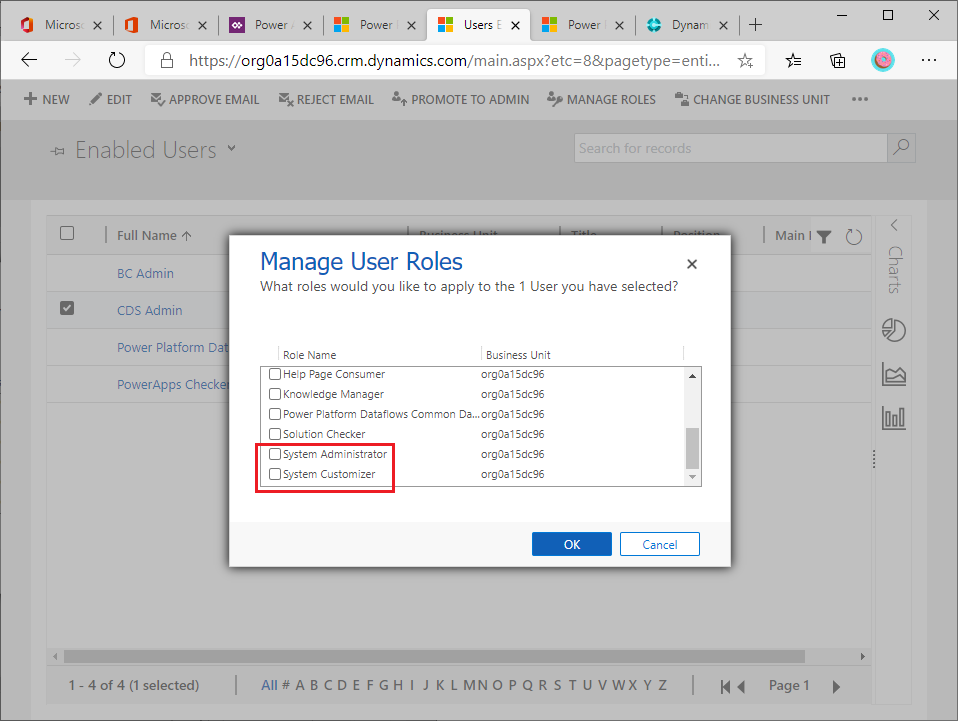Click CHANGE BUSINESS UNIT command
958x721 pixels.
pyautogui.click(x=753, y=99)
